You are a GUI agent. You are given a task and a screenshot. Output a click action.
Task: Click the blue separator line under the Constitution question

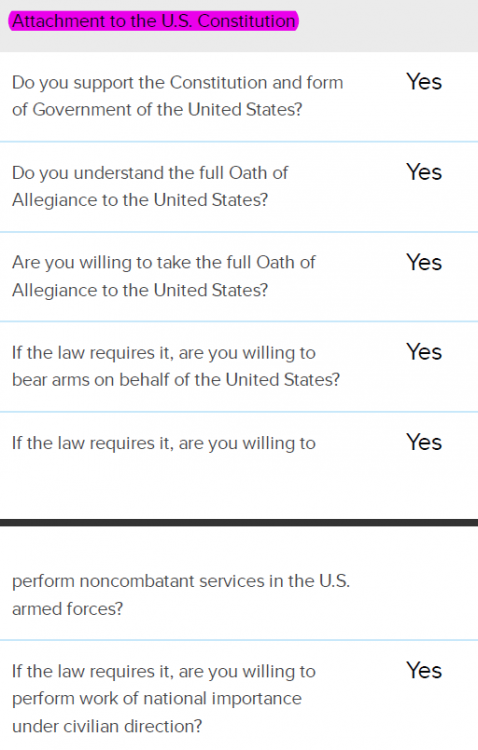(x=239, y=142)
